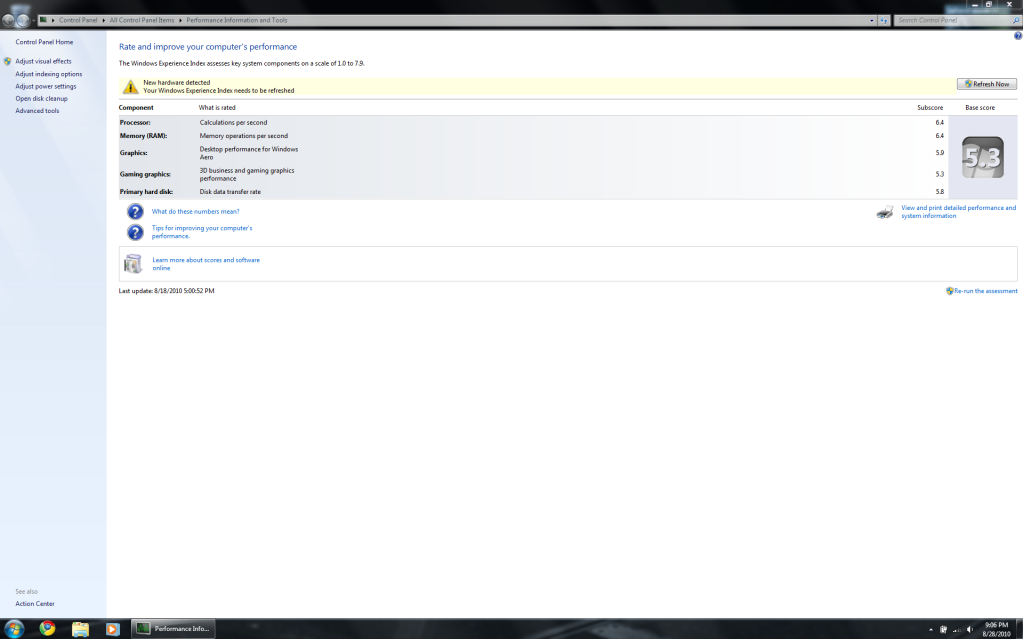Open the address bar history dropdown
The image size is (1023, 639).
[x=872, y=20]
